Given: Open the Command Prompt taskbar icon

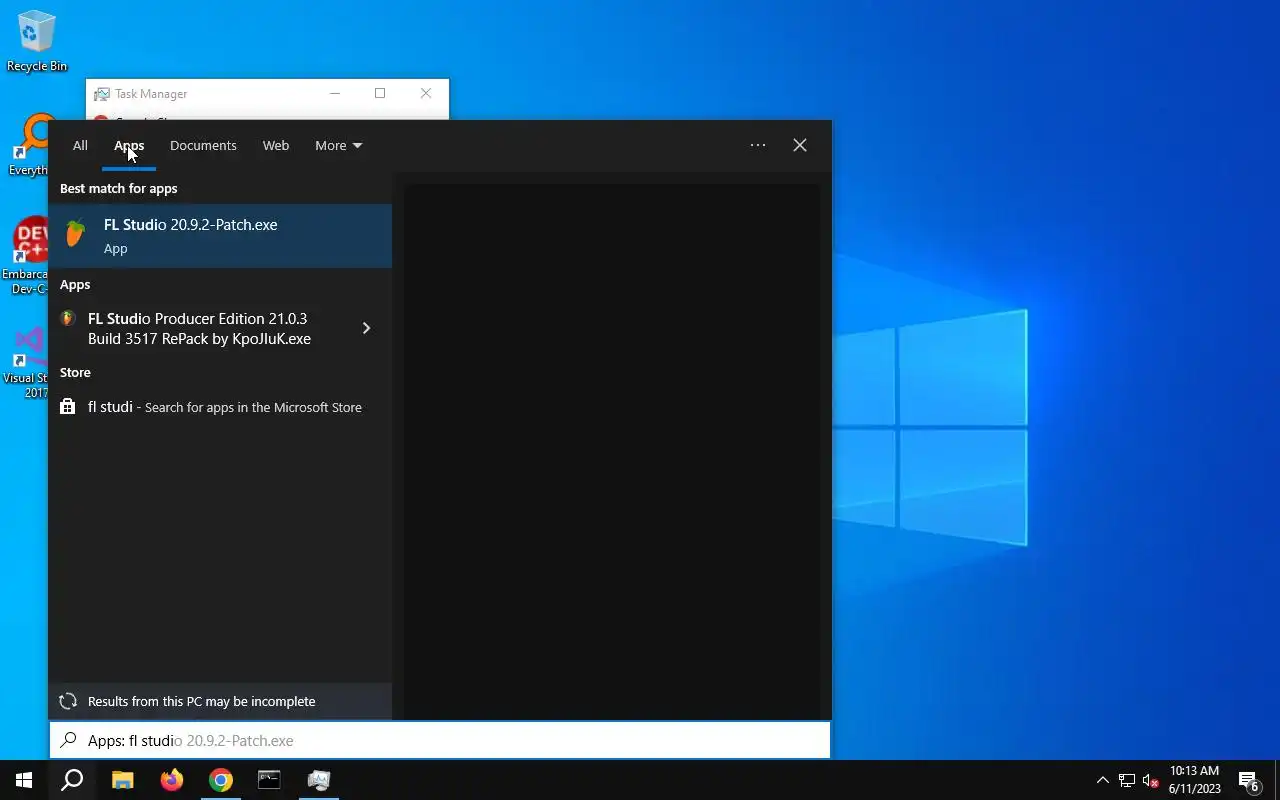Looking at the screenshot, I should (270, 780).
